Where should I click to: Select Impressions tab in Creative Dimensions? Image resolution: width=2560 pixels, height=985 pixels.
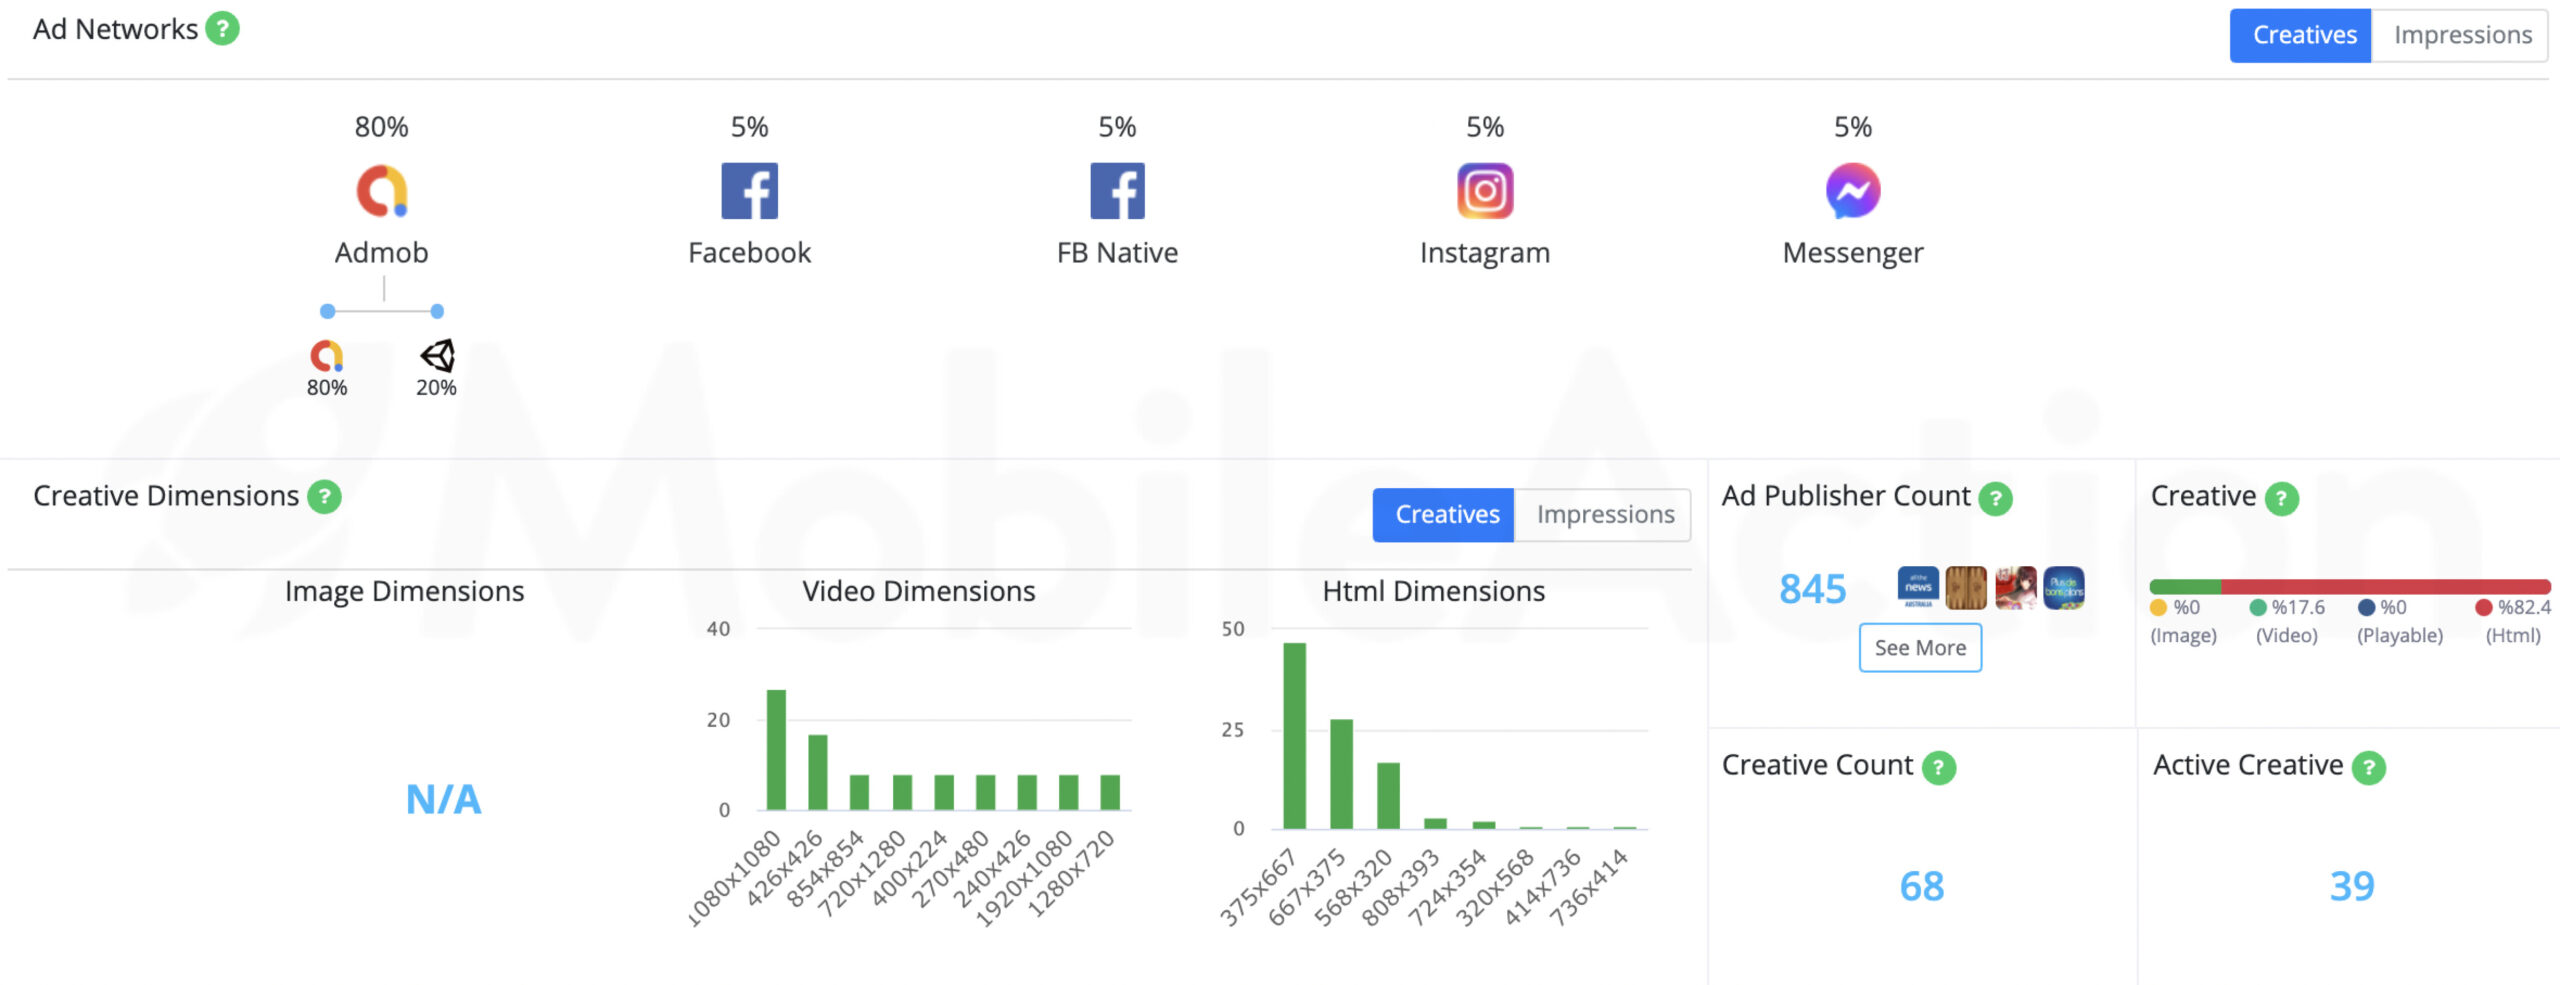coord(1603,515)
